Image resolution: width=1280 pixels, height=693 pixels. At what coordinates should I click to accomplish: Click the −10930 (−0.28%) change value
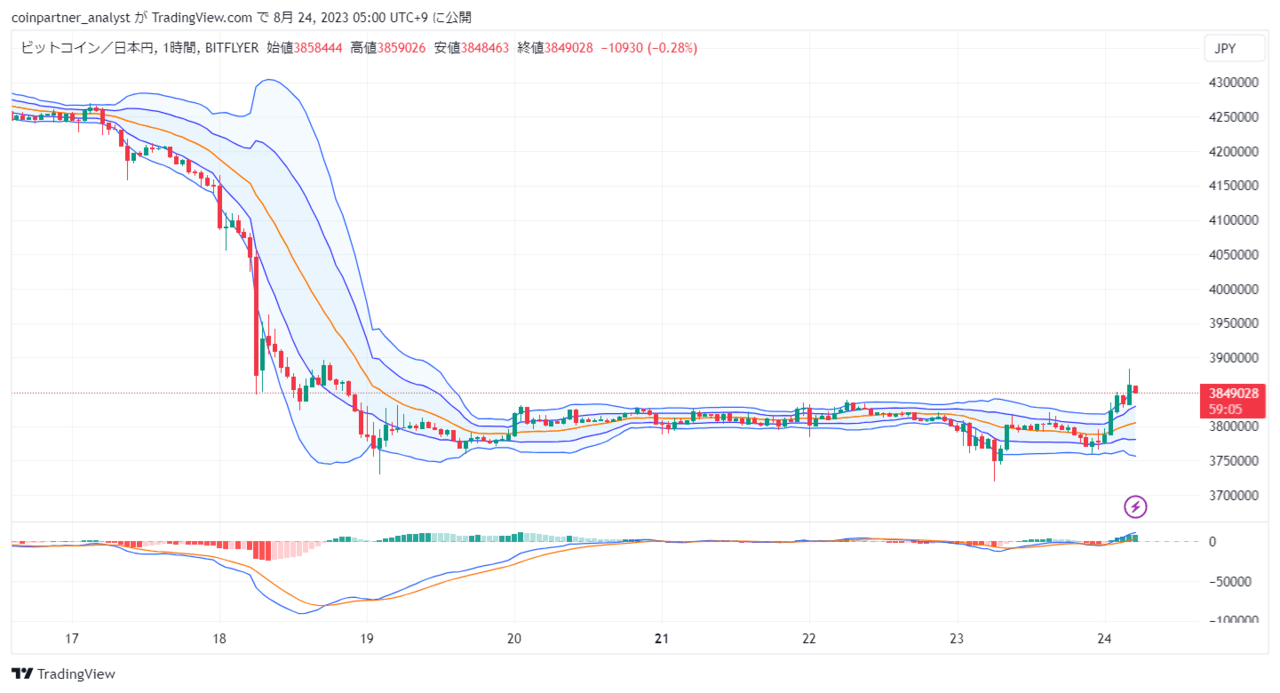648,47
